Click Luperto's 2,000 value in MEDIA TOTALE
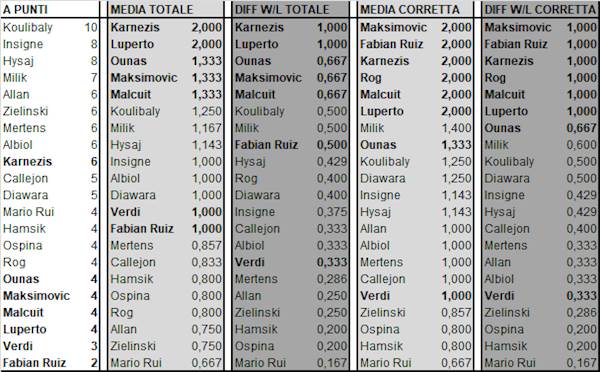Image resolution: width=600 pixels, height=372 pixels. [x=207, y=44]
